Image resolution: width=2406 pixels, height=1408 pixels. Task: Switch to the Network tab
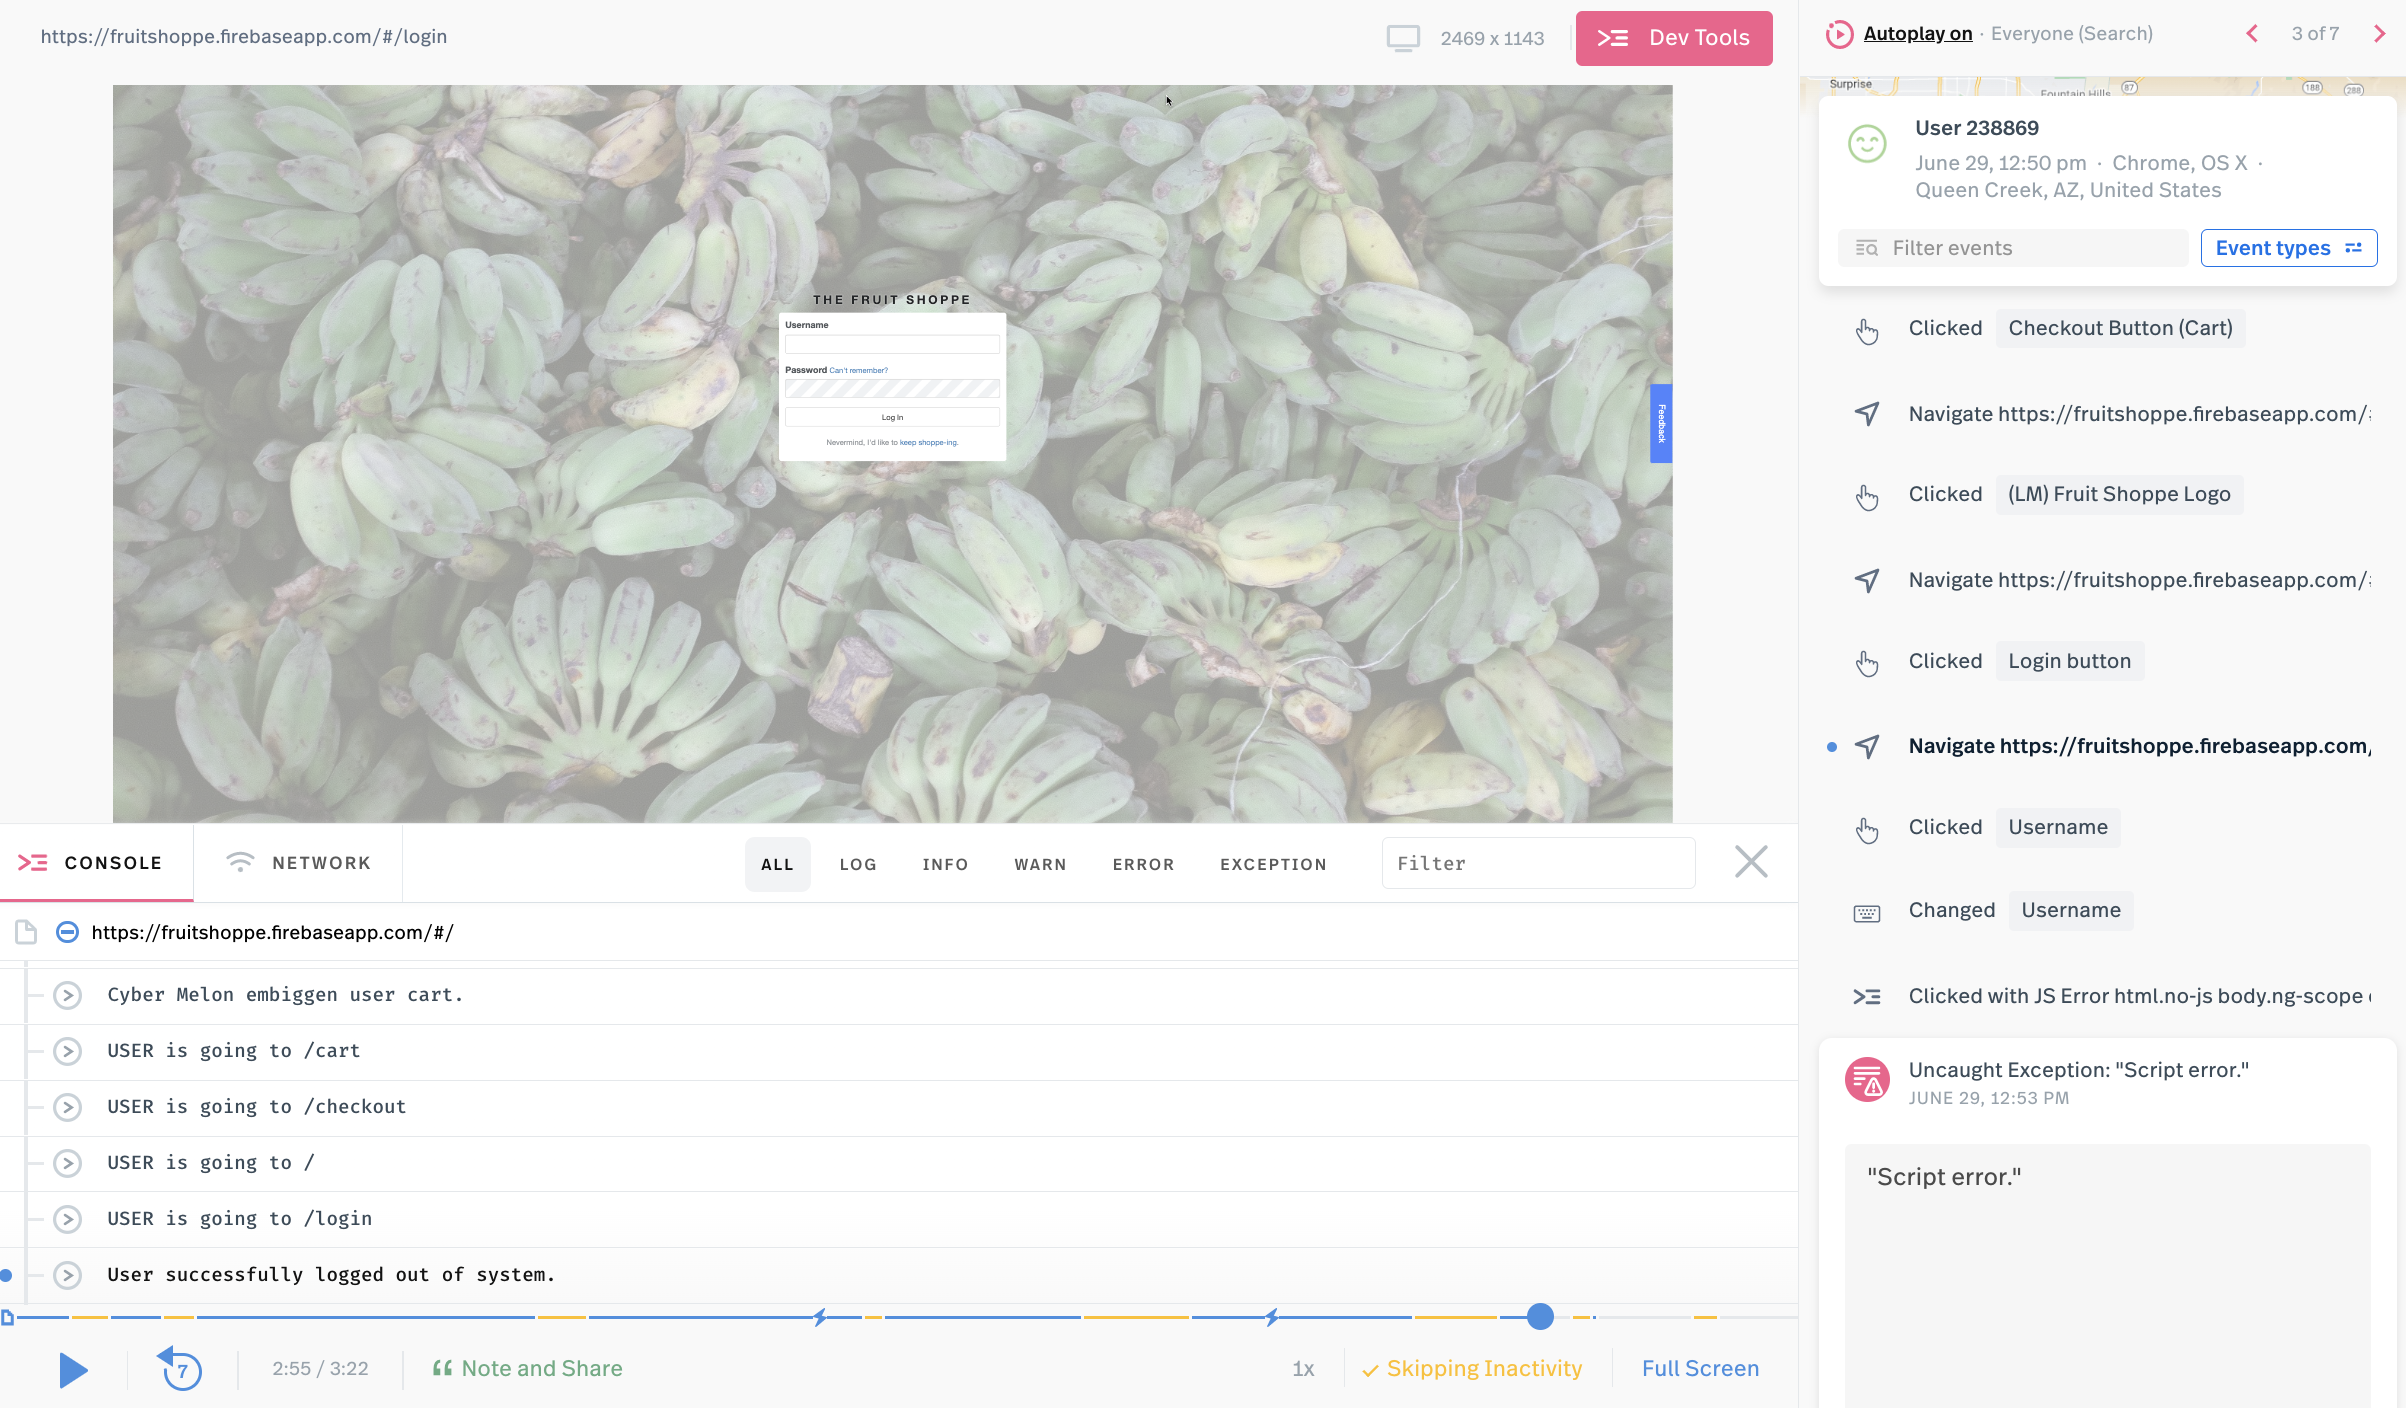point(298,862)
